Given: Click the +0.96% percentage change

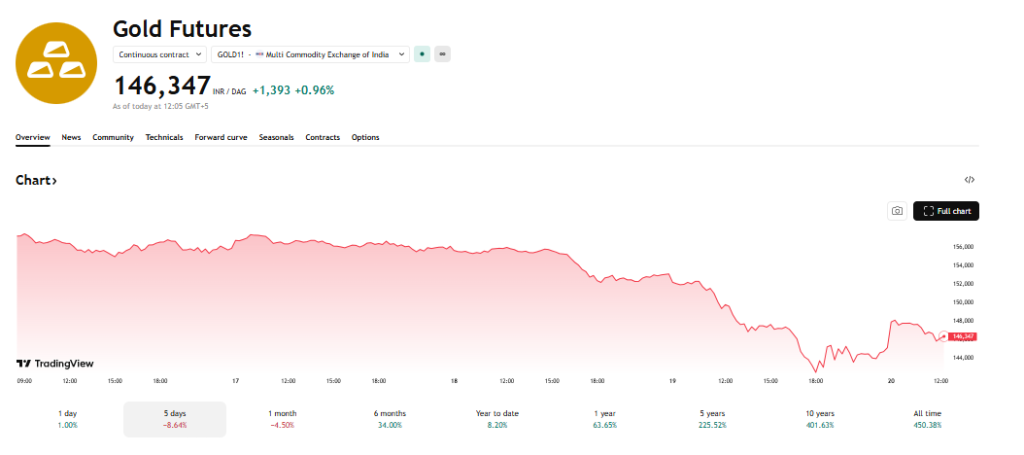Looking at the screenshot, I should (x=314, y=91).
